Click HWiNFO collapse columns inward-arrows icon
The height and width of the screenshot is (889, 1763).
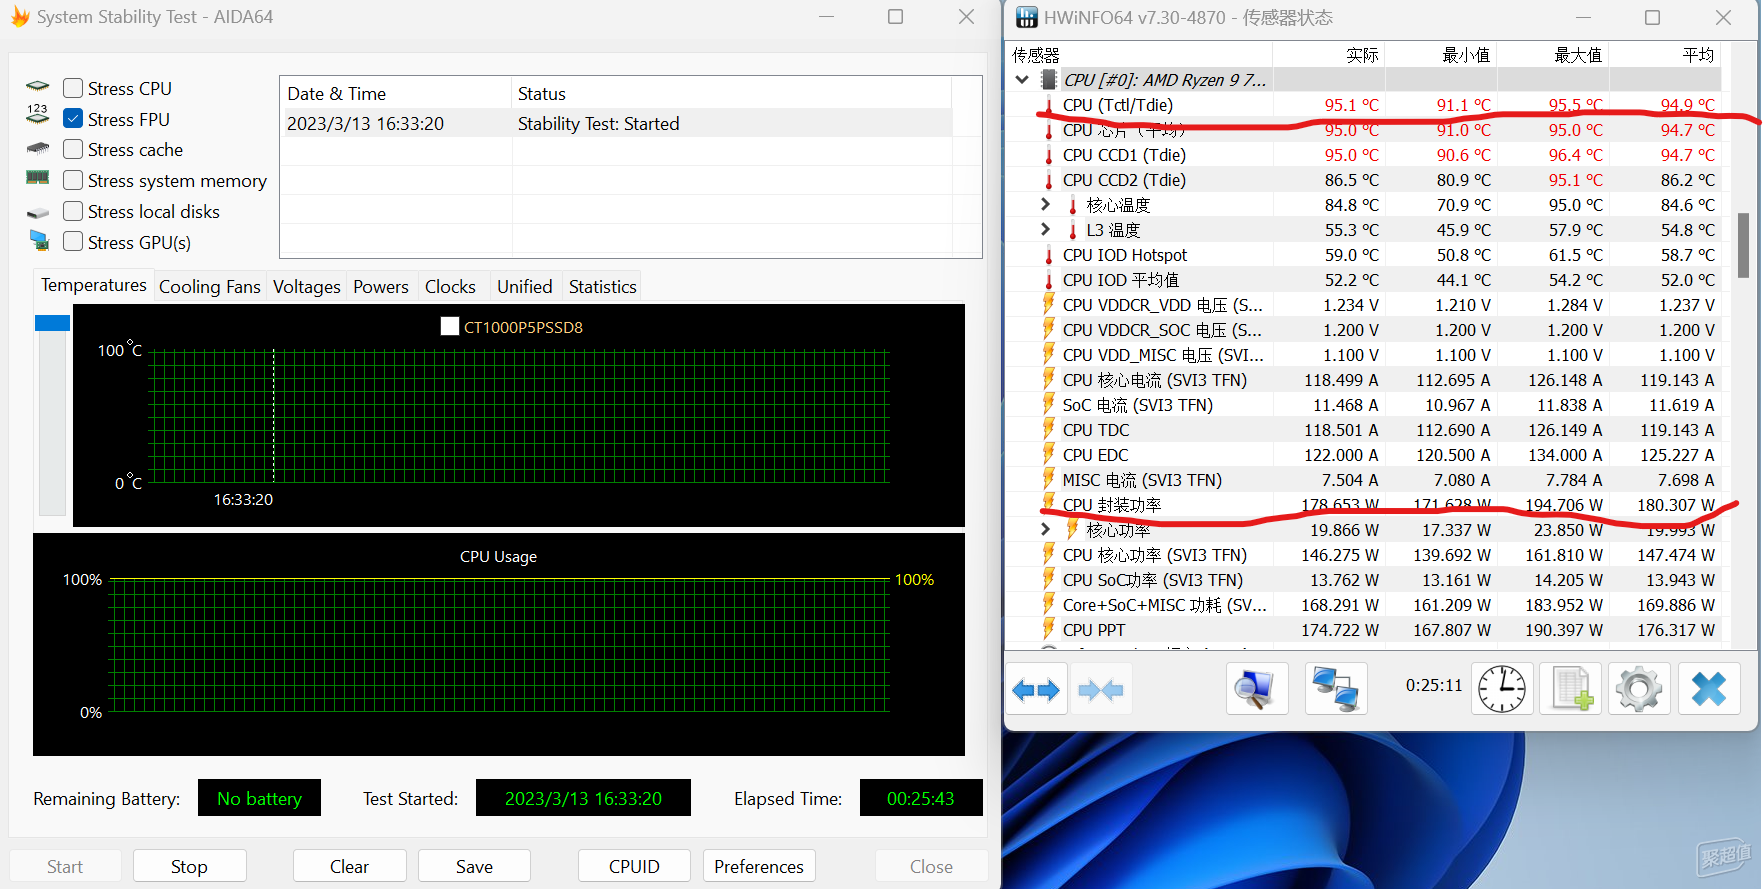[1102, 689]
